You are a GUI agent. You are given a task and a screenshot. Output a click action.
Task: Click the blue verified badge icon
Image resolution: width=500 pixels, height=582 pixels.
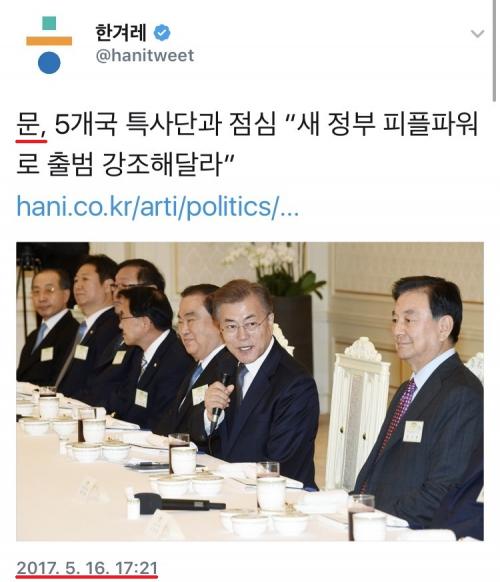click(x=162, y=33)
